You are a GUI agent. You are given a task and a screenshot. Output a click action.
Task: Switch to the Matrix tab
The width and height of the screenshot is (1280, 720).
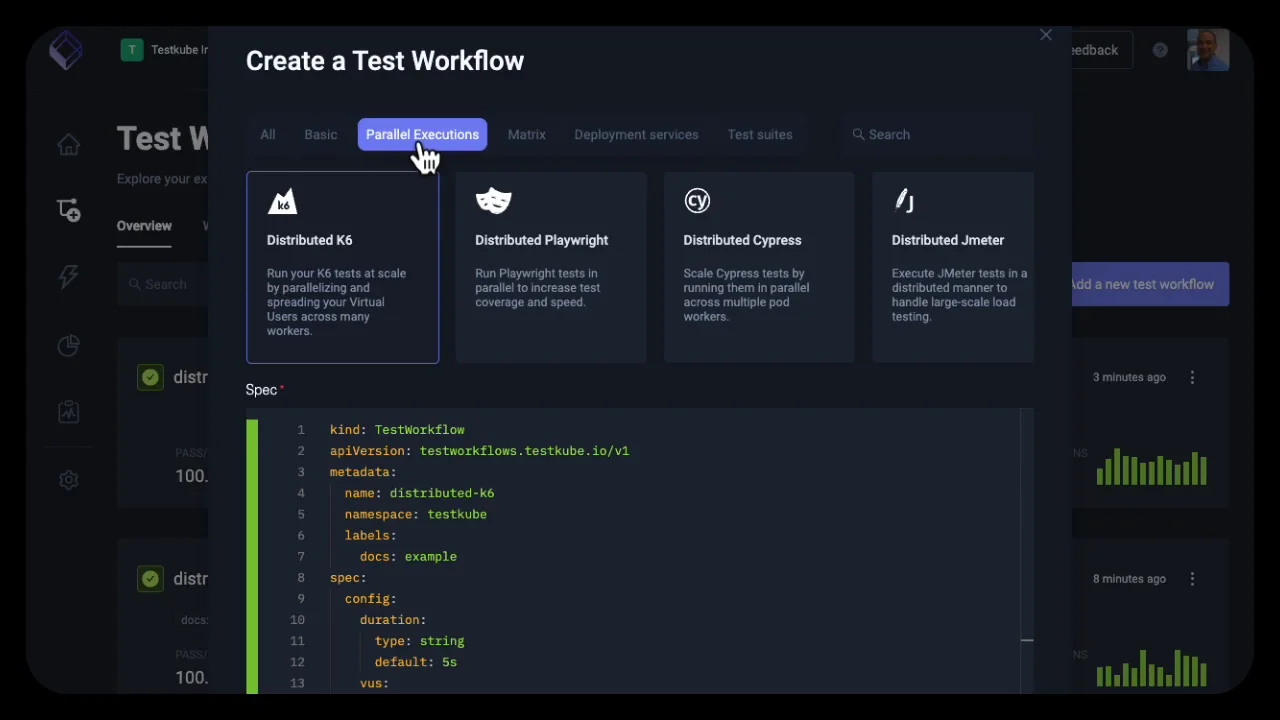click(527, 134)
